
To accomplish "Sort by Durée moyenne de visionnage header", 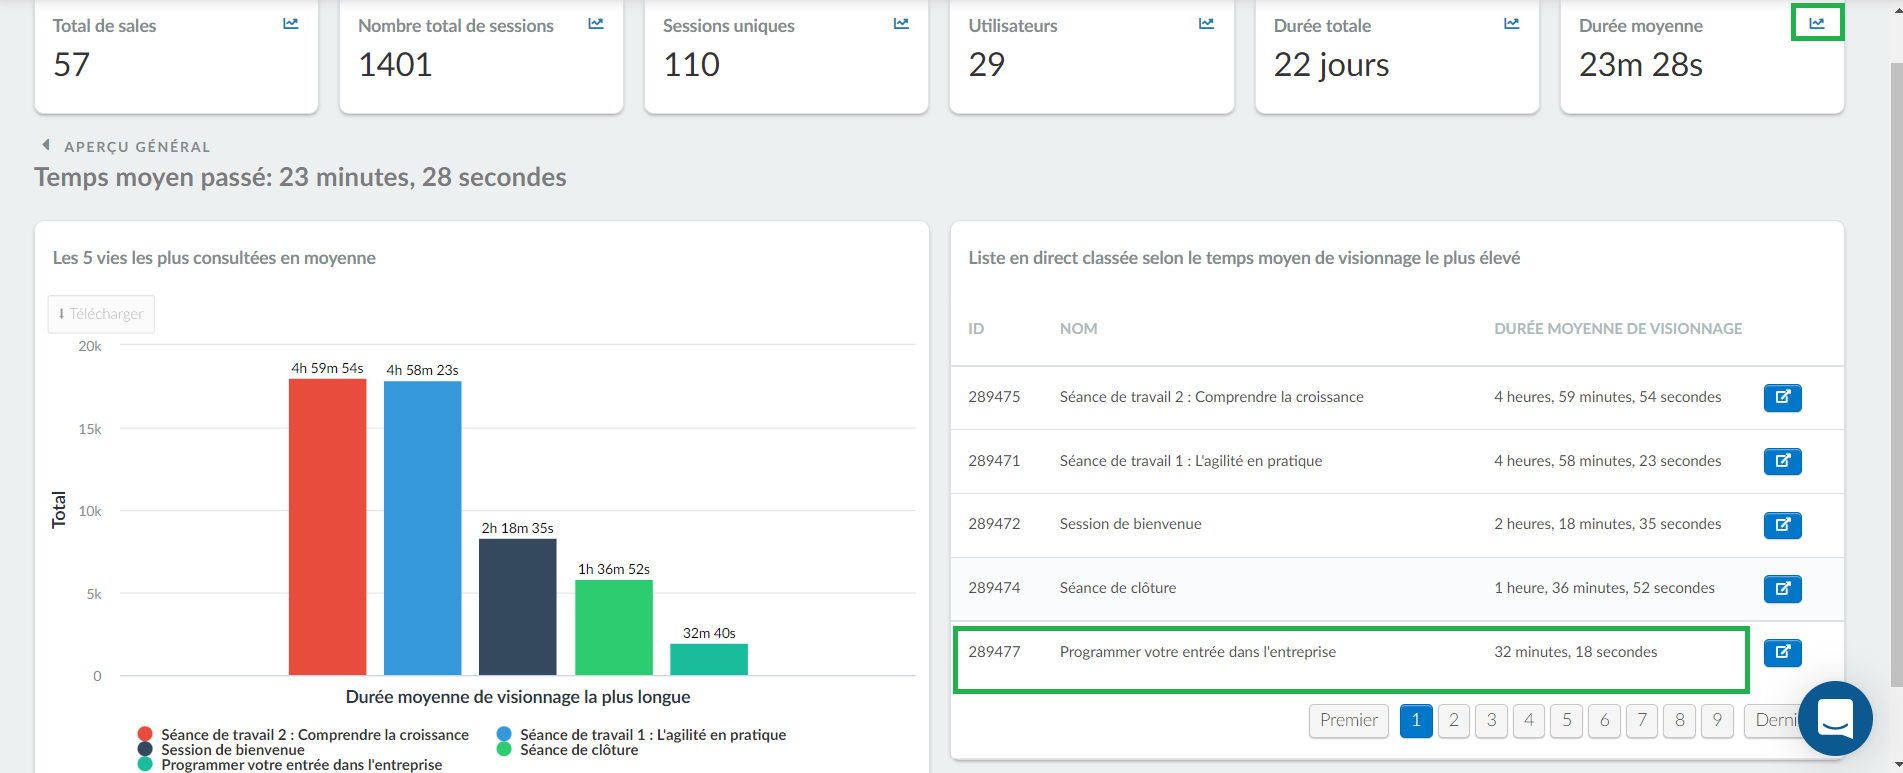I will click(x=1618, y=328).
